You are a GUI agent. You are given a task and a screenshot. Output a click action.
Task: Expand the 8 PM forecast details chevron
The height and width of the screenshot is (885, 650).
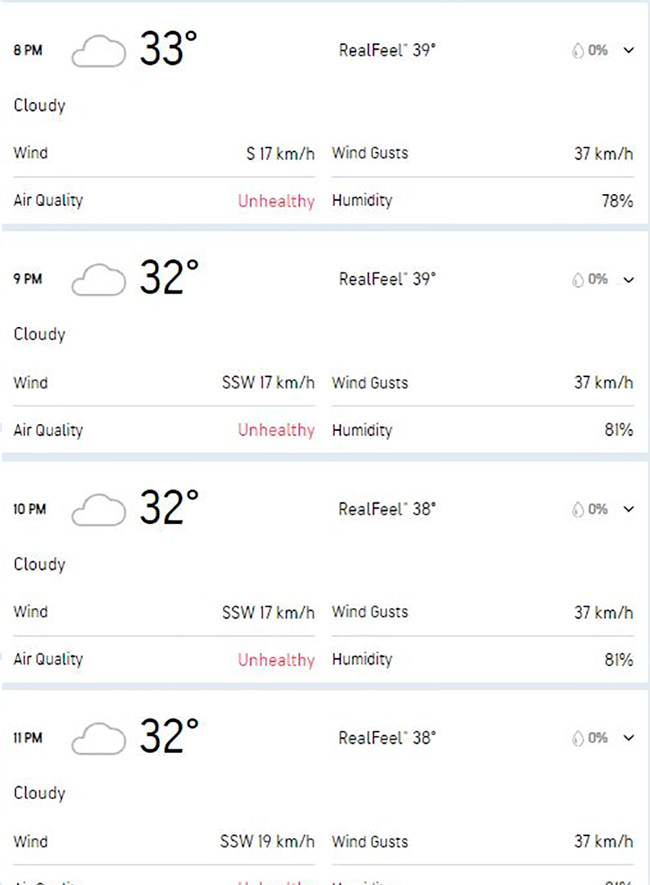pos(628,50)
